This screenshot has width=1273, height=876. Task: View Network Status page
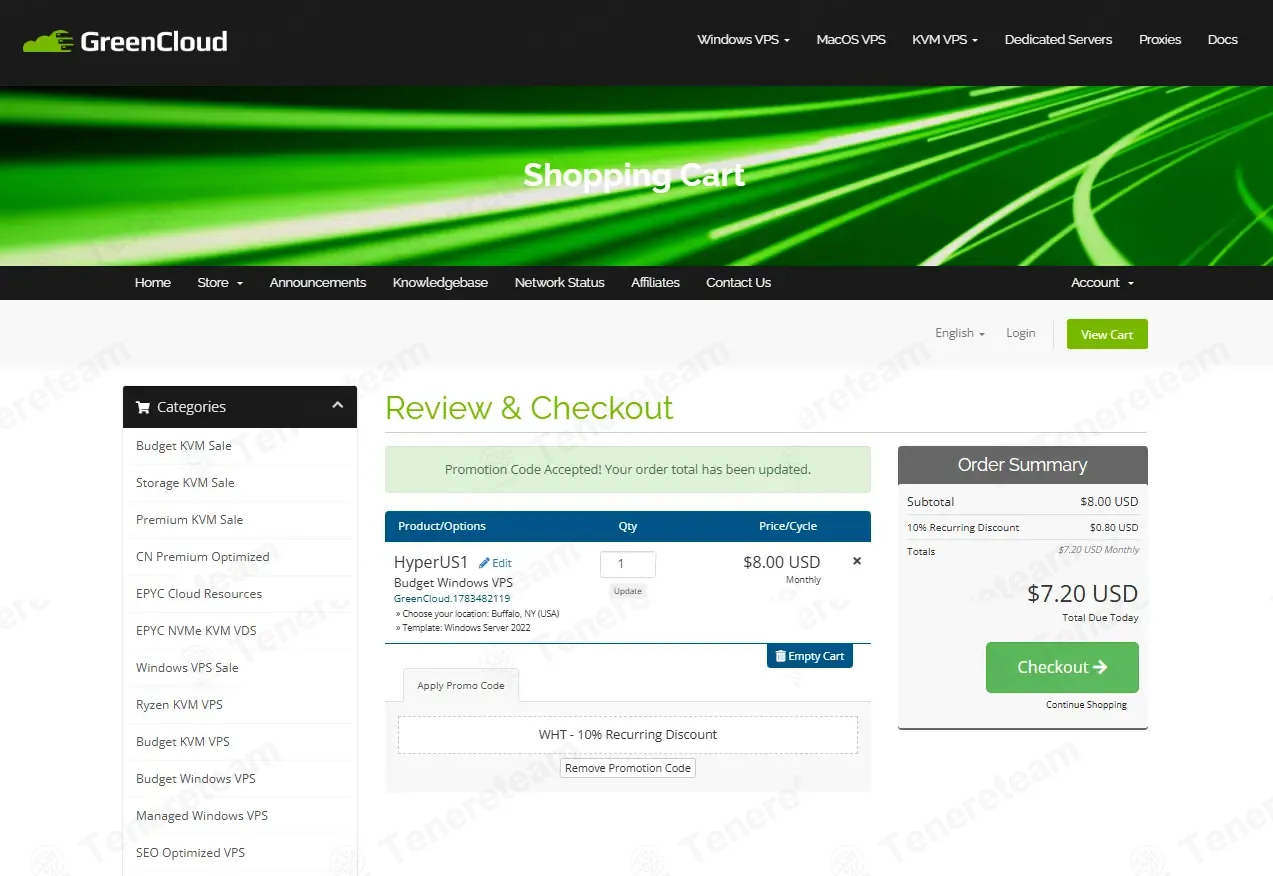click(x=559, y=283)
